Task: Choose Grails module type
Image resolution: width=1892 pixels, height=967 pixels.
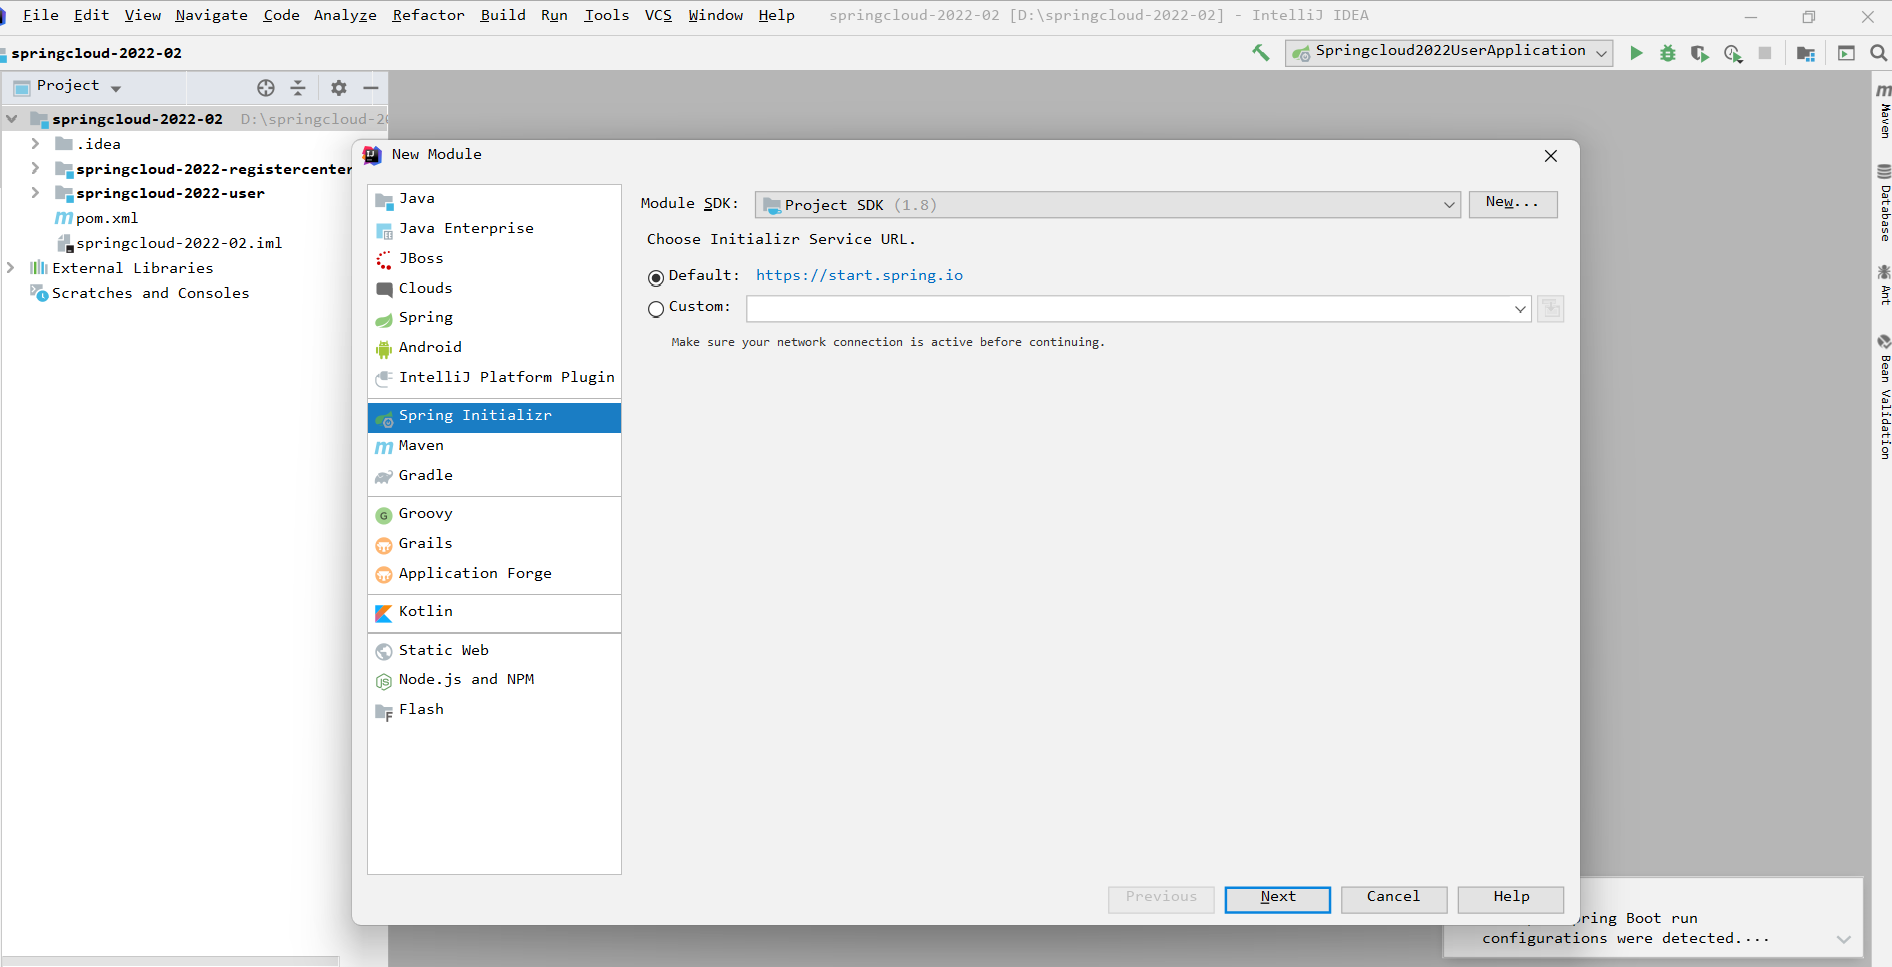Action: click(x=494, y=544)
